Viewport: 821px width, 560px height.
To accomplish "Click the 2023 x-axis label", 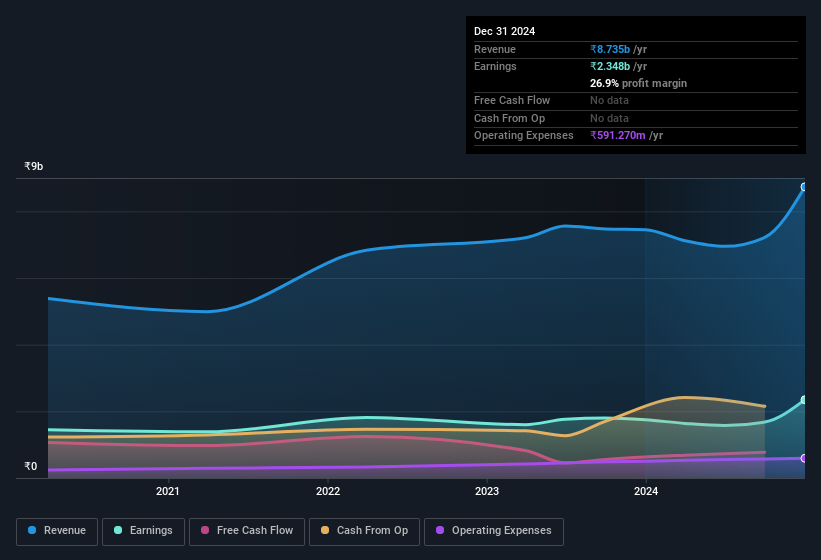I will (487, 491).
